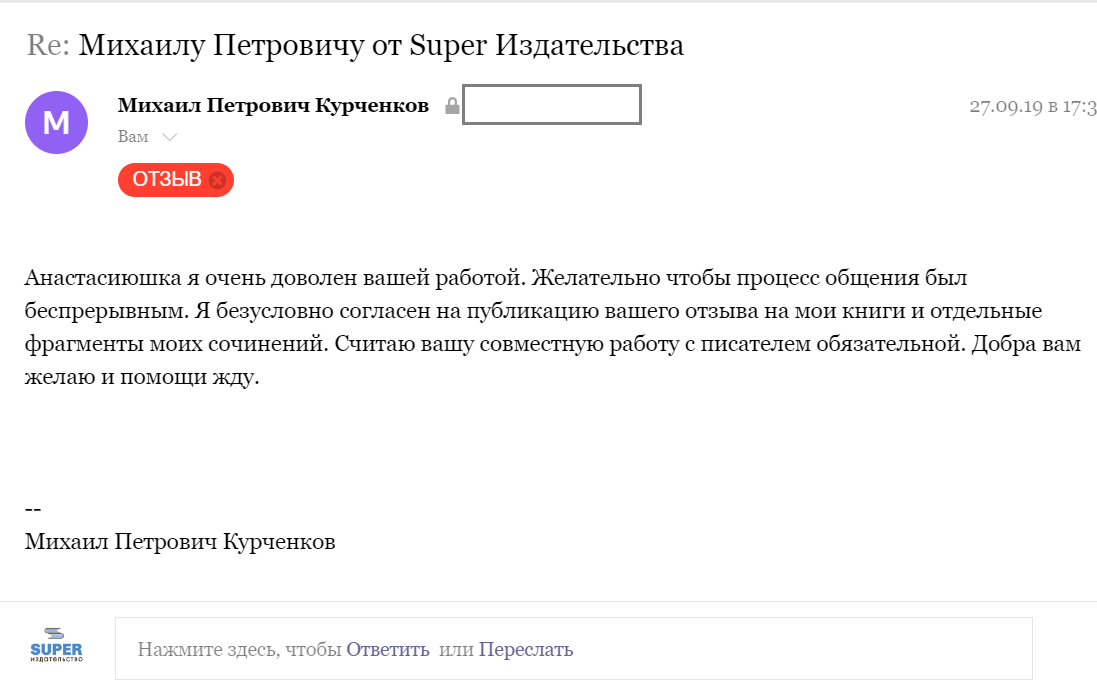Screen dimensions: 1097x686
Task: Expand recipient details chevron next to Вам
Action: coord(170,137)
